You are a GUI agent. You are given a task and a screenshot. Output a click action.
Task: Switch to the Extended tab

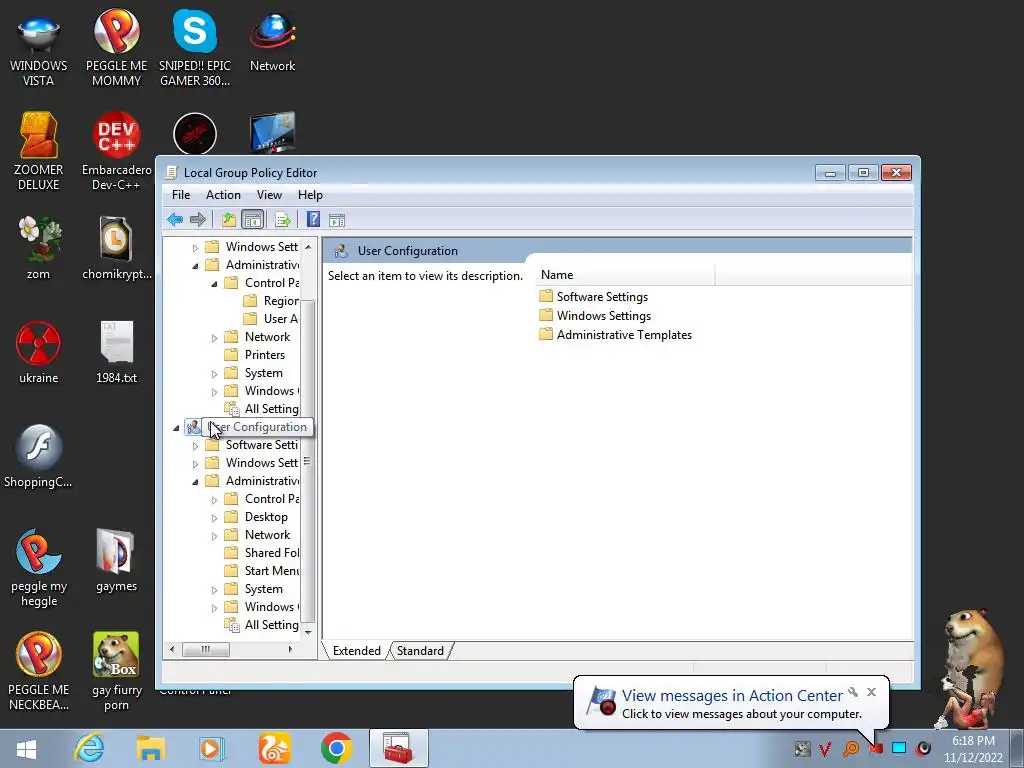(x=357, y=650)
